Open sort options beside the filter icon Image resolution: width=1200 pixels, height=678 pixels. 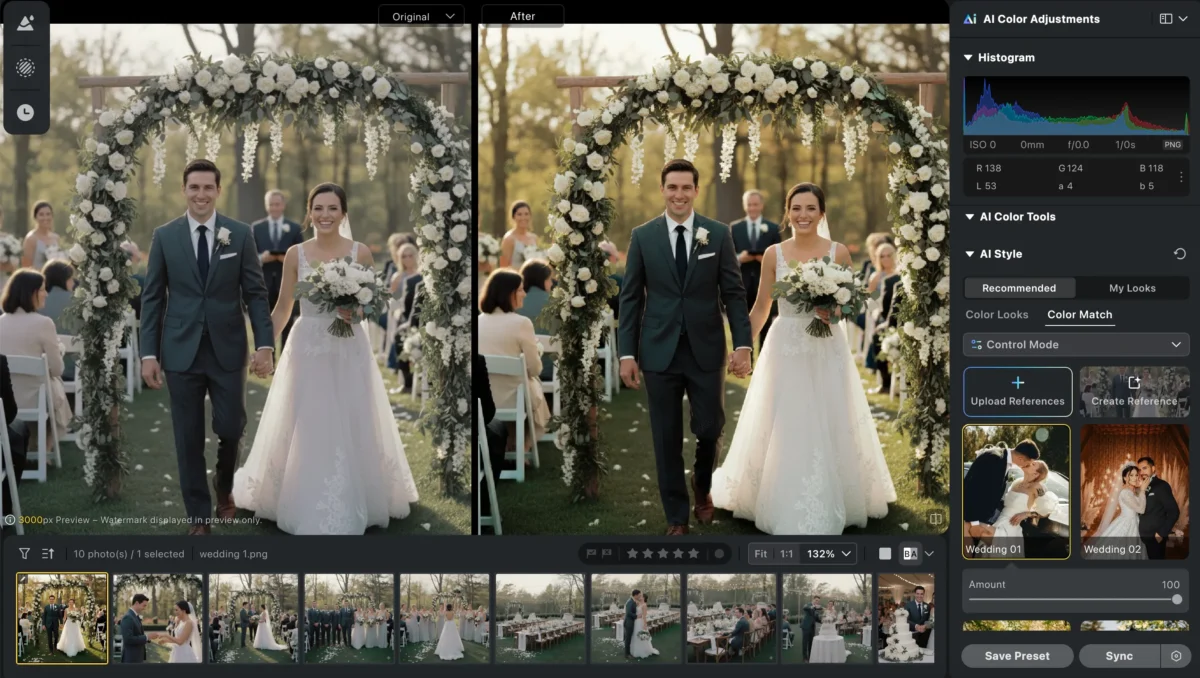coord(45,553)
